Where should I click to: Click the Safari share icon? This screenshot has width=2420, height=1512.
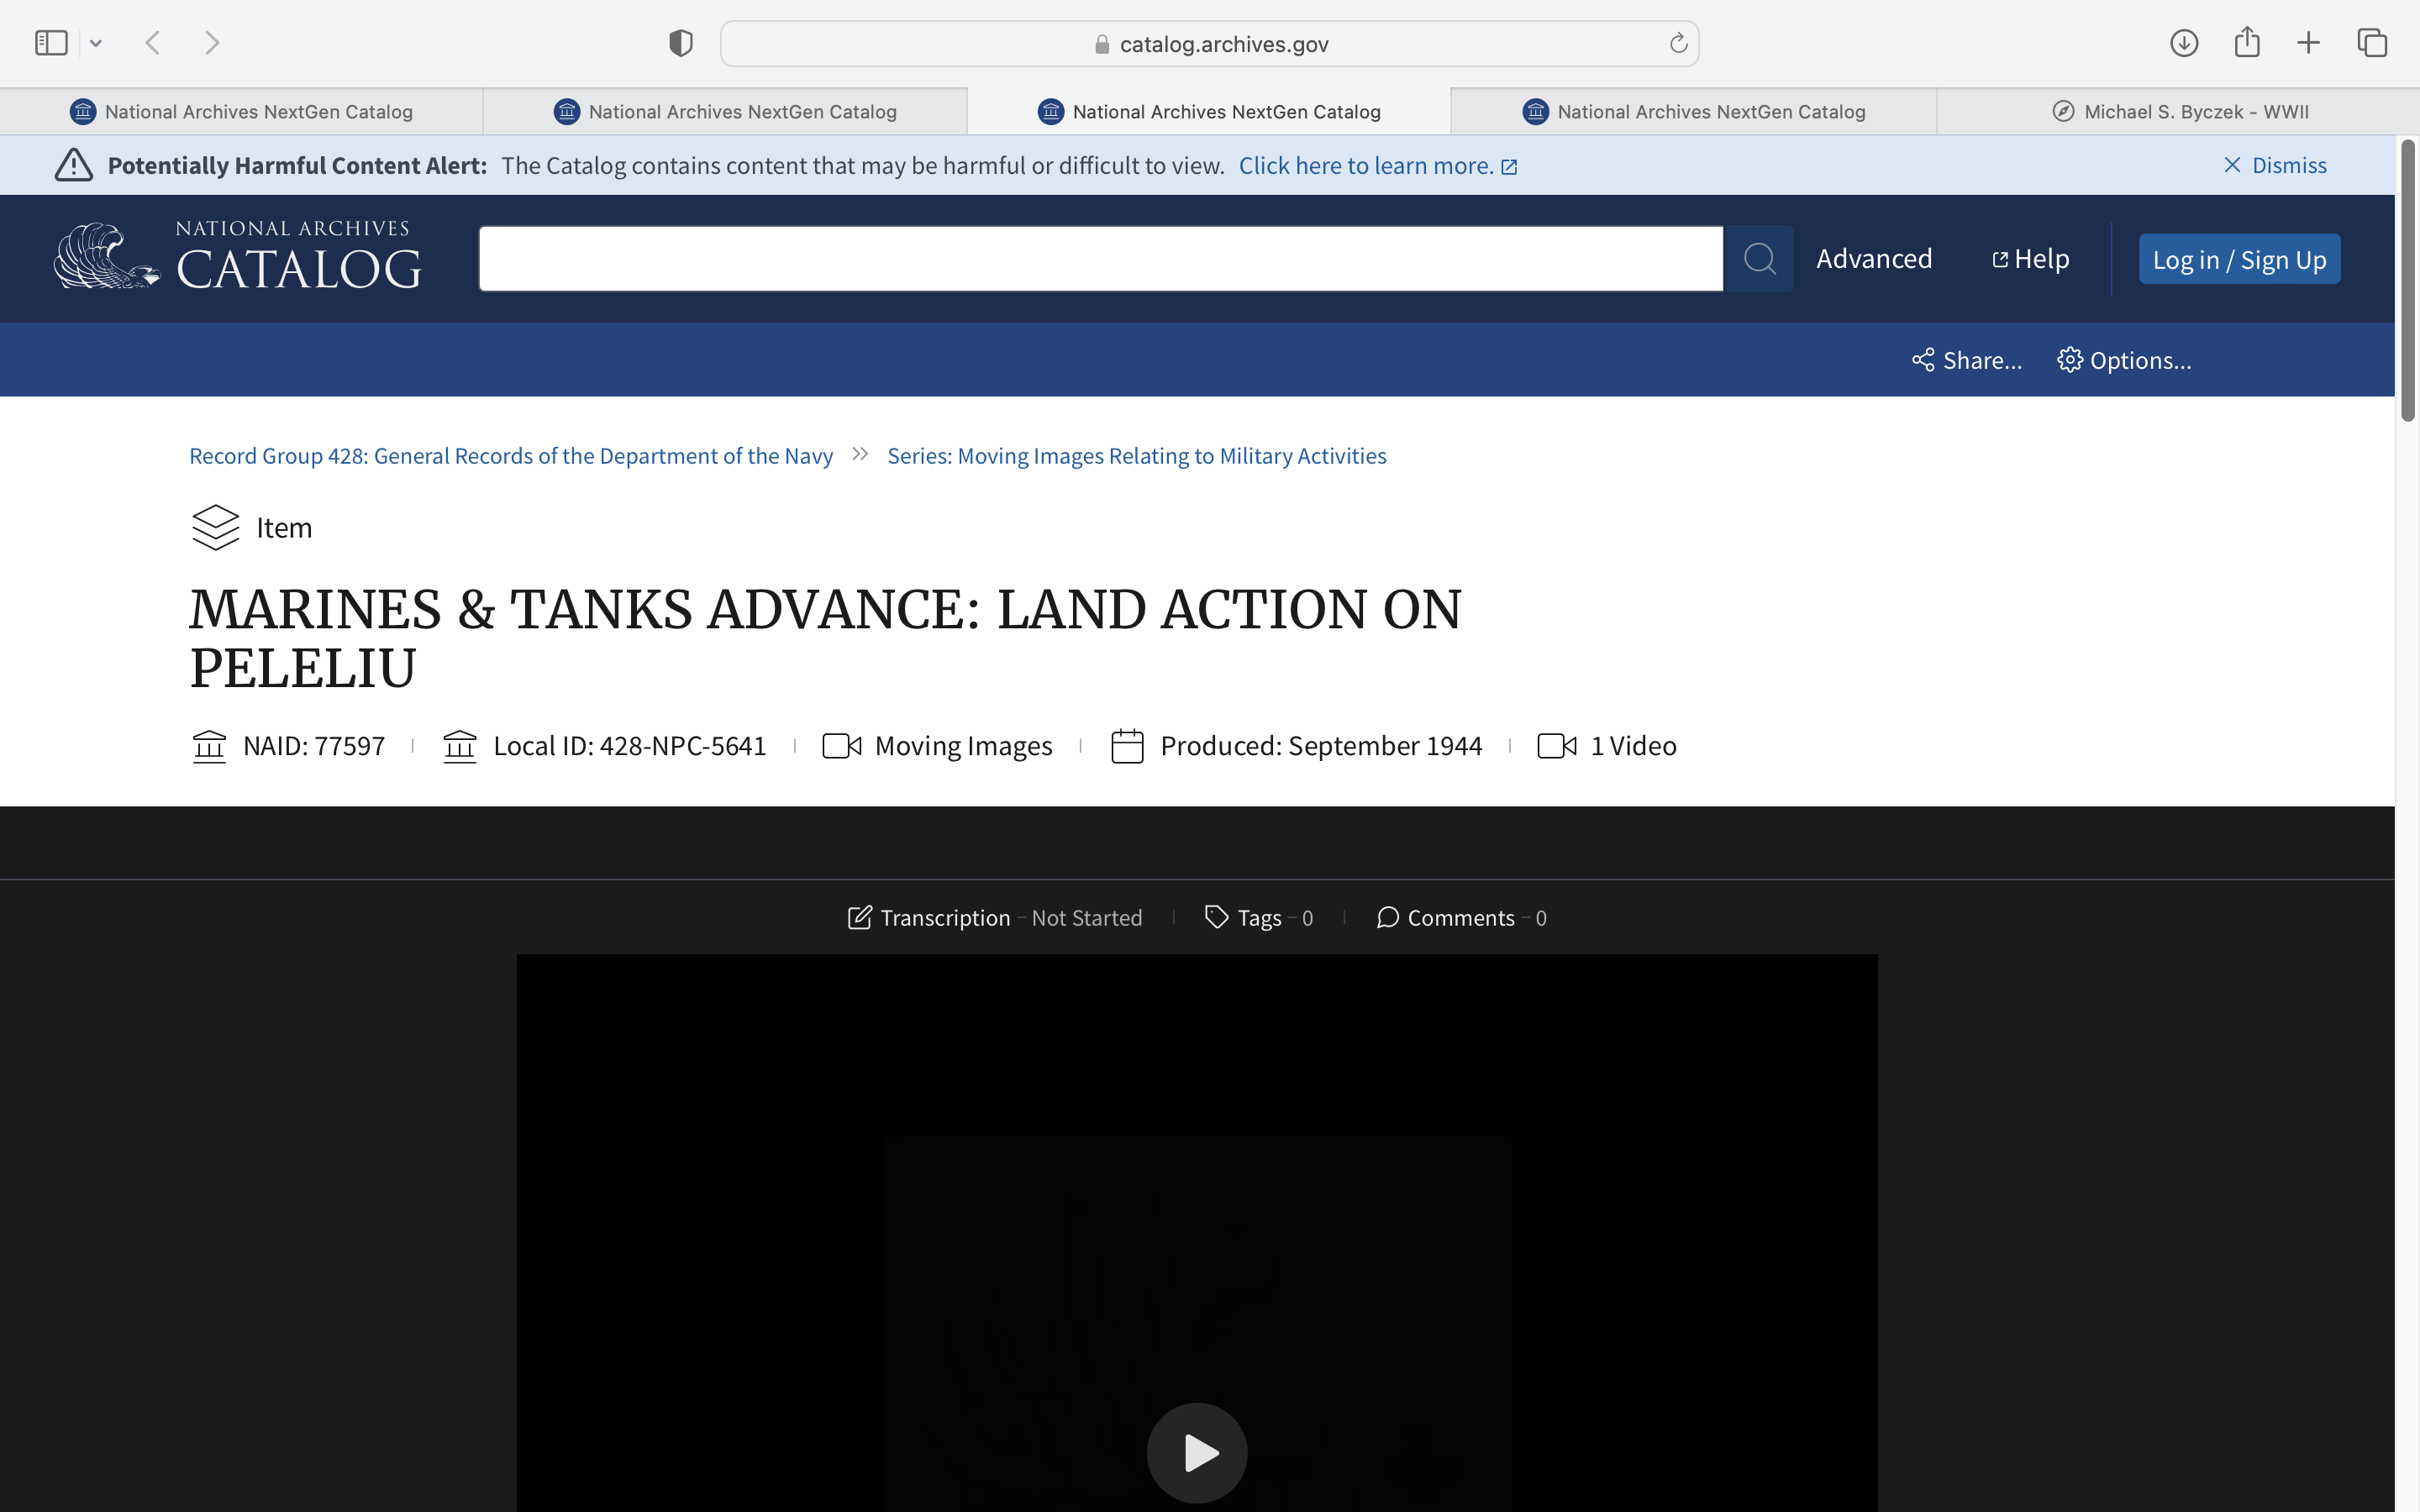coord(2247,43)
